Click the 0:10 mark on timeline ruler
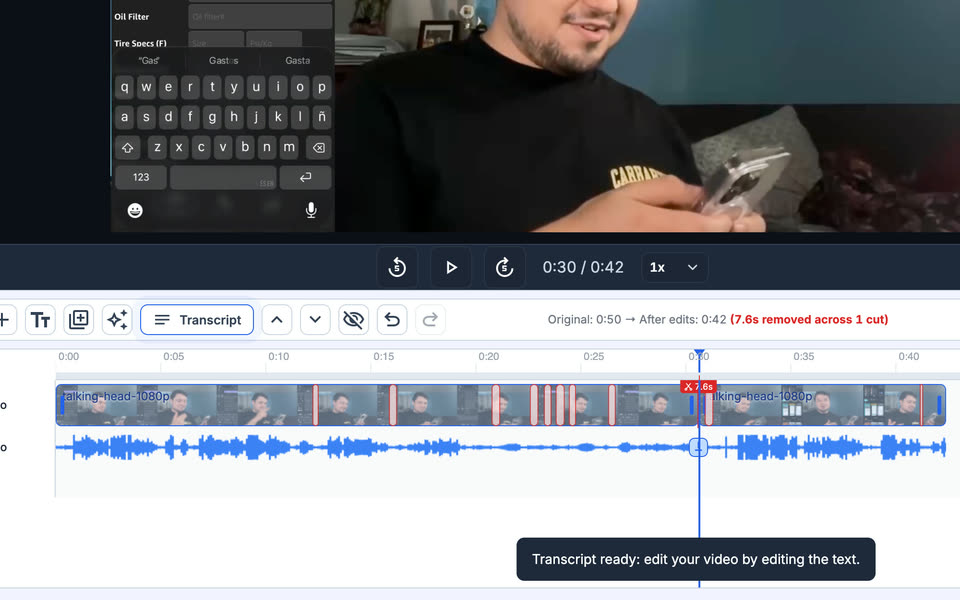Viewport: 960px width, 600px height. (x=279, y=356)
